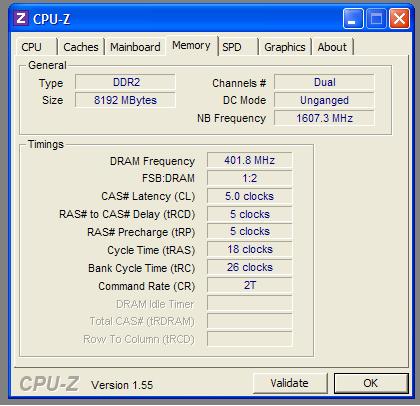This screenshot has height=406, width=420.
Task: Close the CPU-Z window
Action: [x=400, y=18]
